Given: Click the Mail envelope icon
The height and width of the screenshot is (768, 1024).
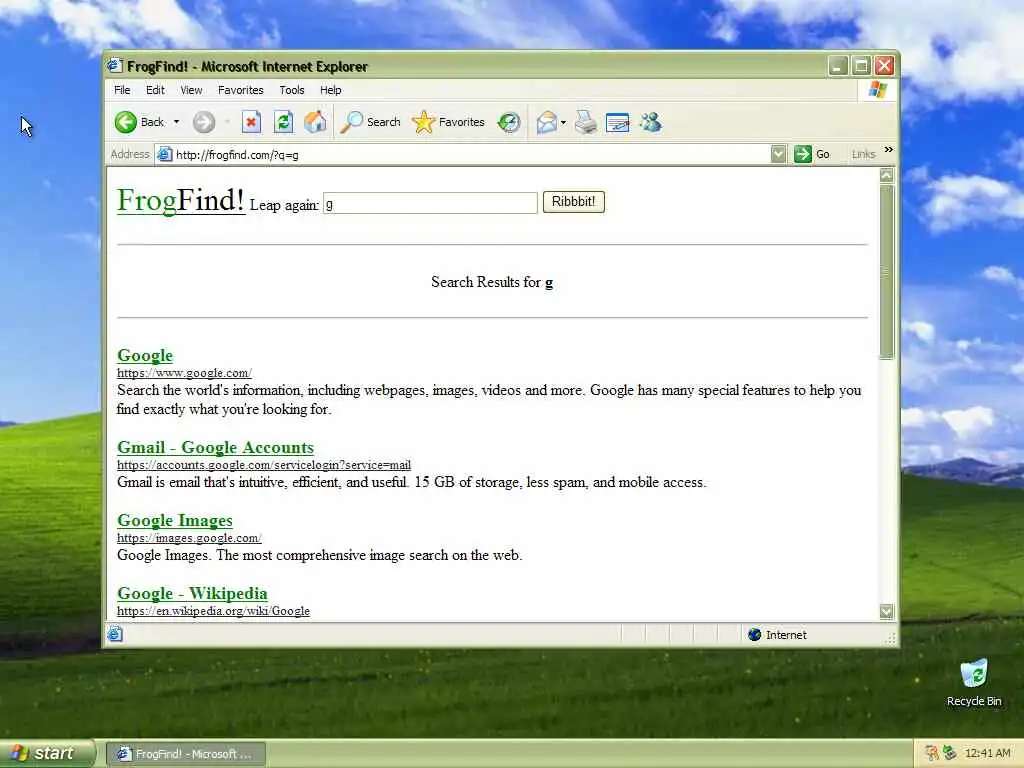Looking at the screenshot, I should click(547, 122).
